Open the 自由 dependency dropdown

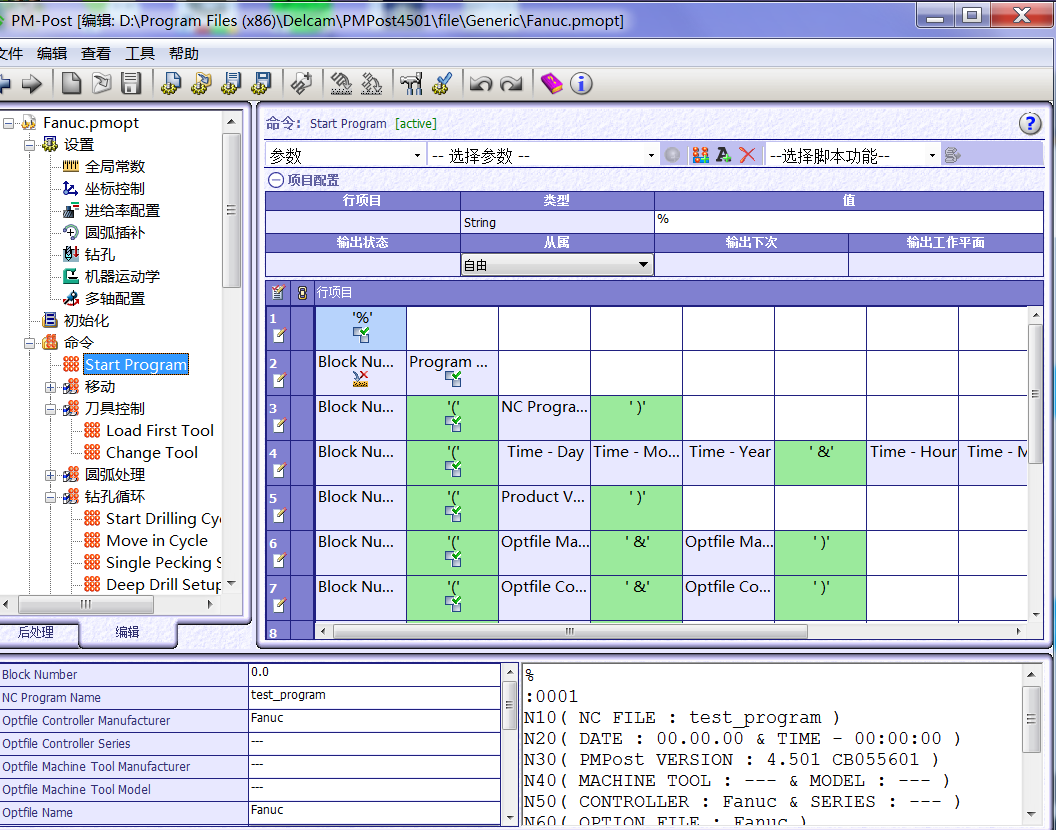(557, 265)
